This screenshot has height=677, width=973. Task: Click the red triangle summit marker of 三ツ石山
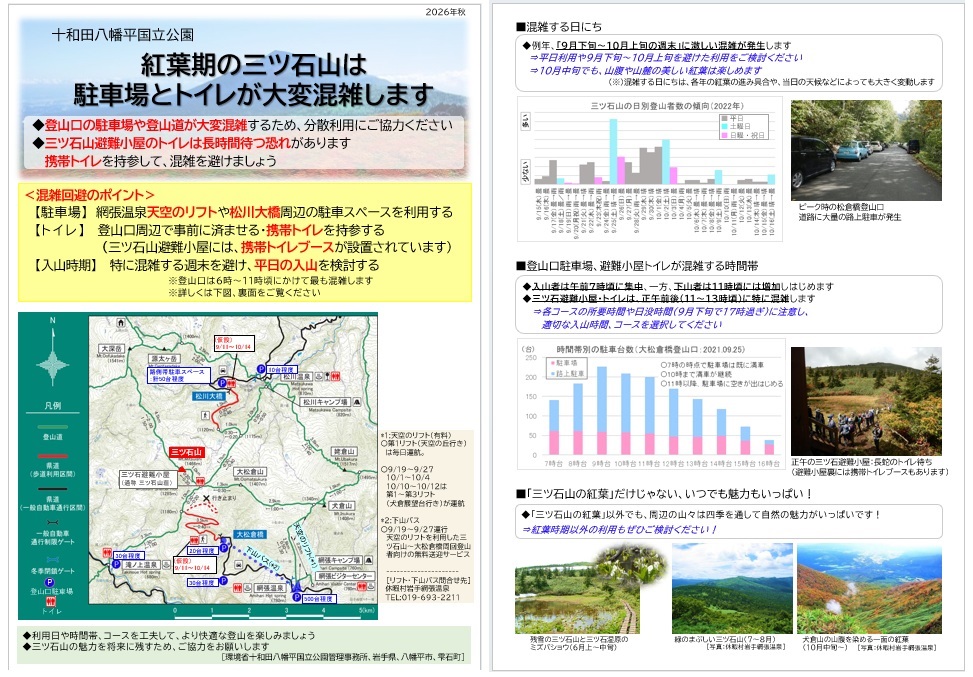tap(182, 469)
